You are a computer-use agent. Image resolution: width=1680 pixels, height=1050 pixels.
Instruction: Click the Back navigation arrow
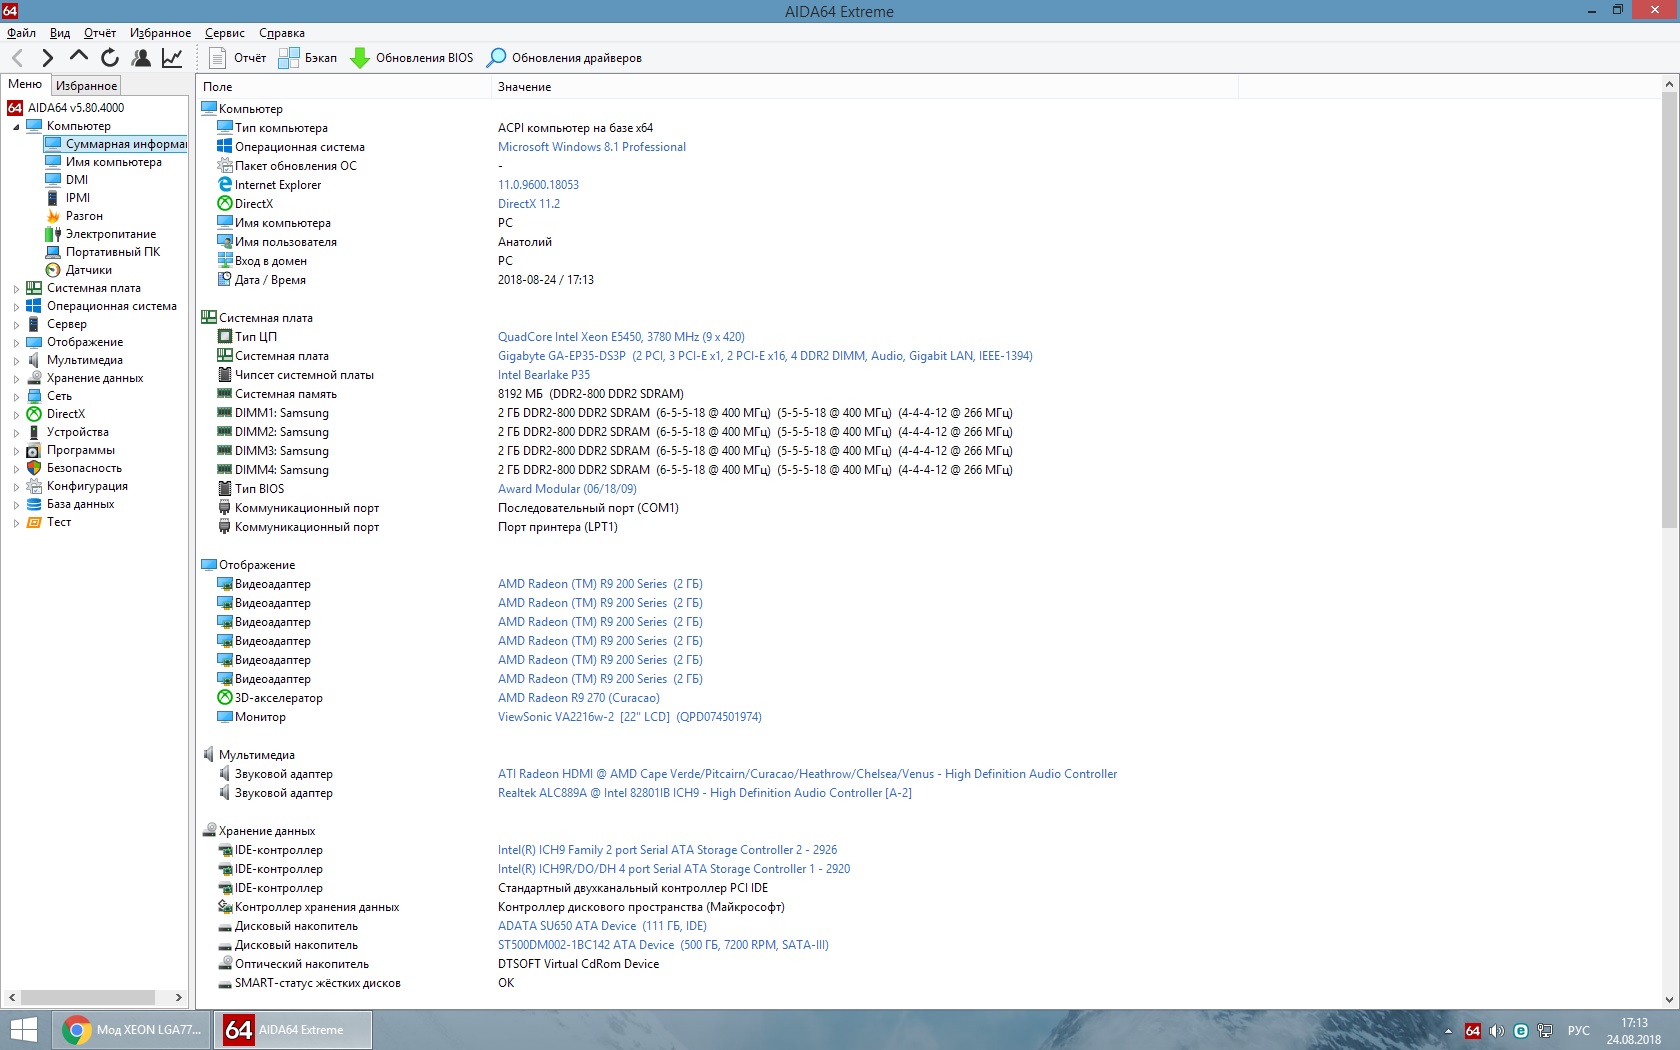point(17,58)
